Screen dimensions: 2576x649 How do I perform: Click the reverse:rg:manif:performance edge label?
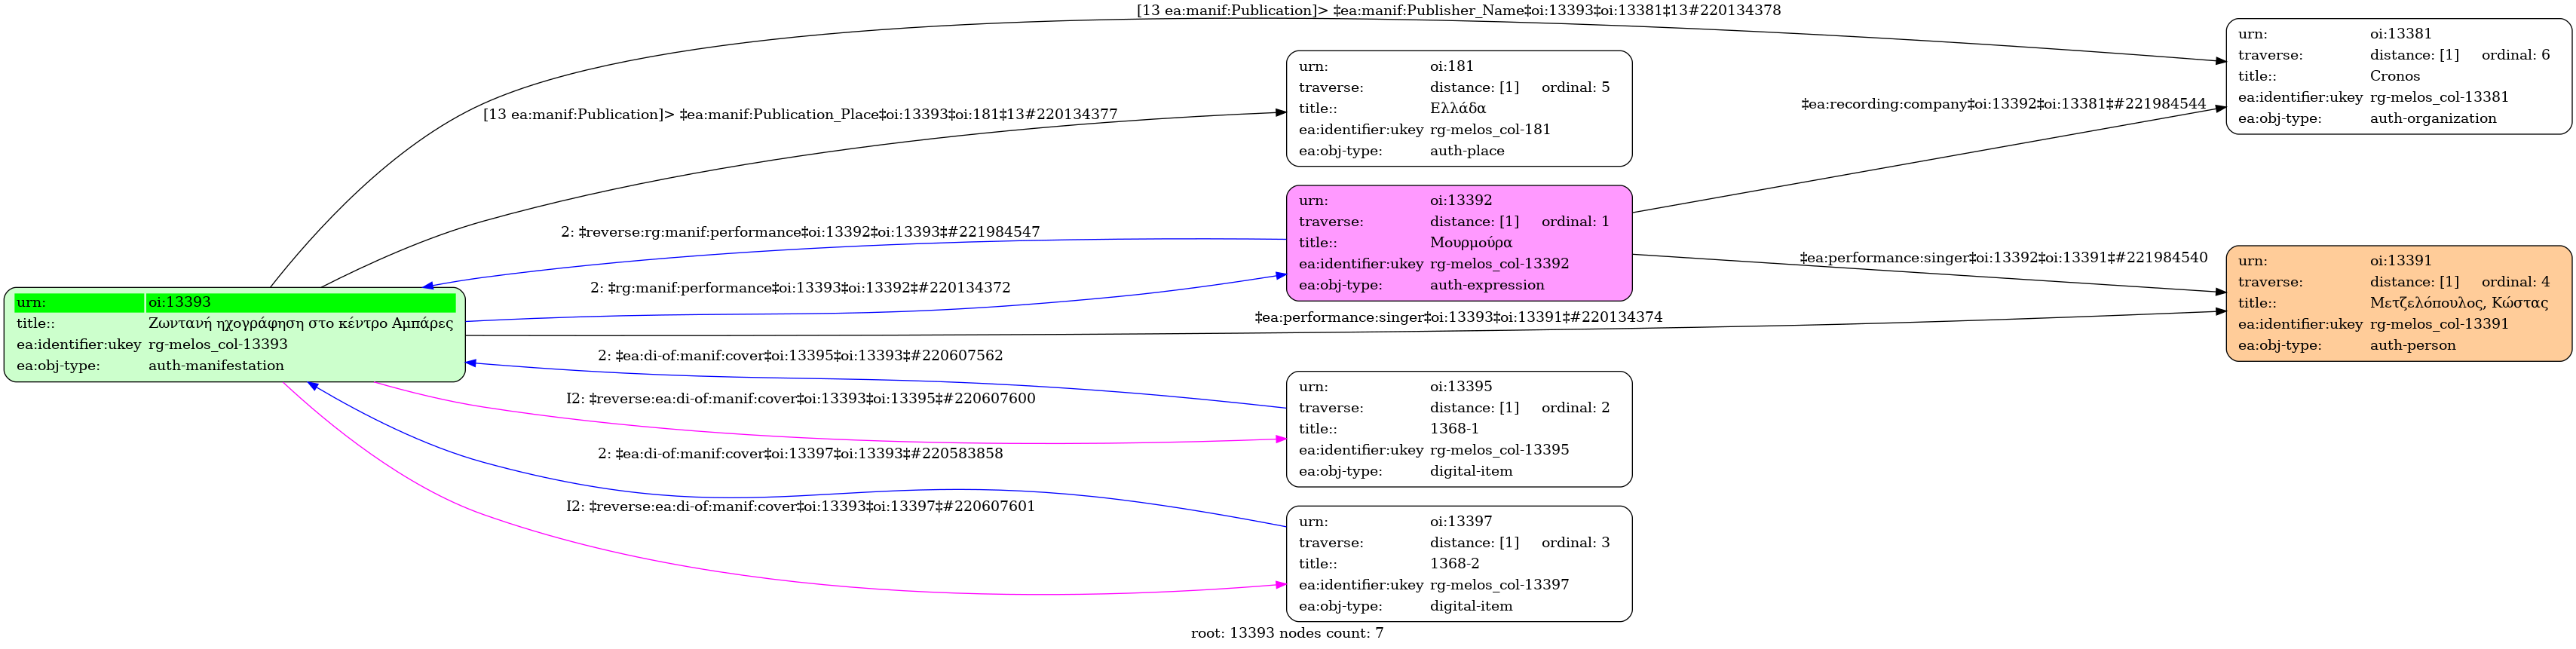pos(800,232)
